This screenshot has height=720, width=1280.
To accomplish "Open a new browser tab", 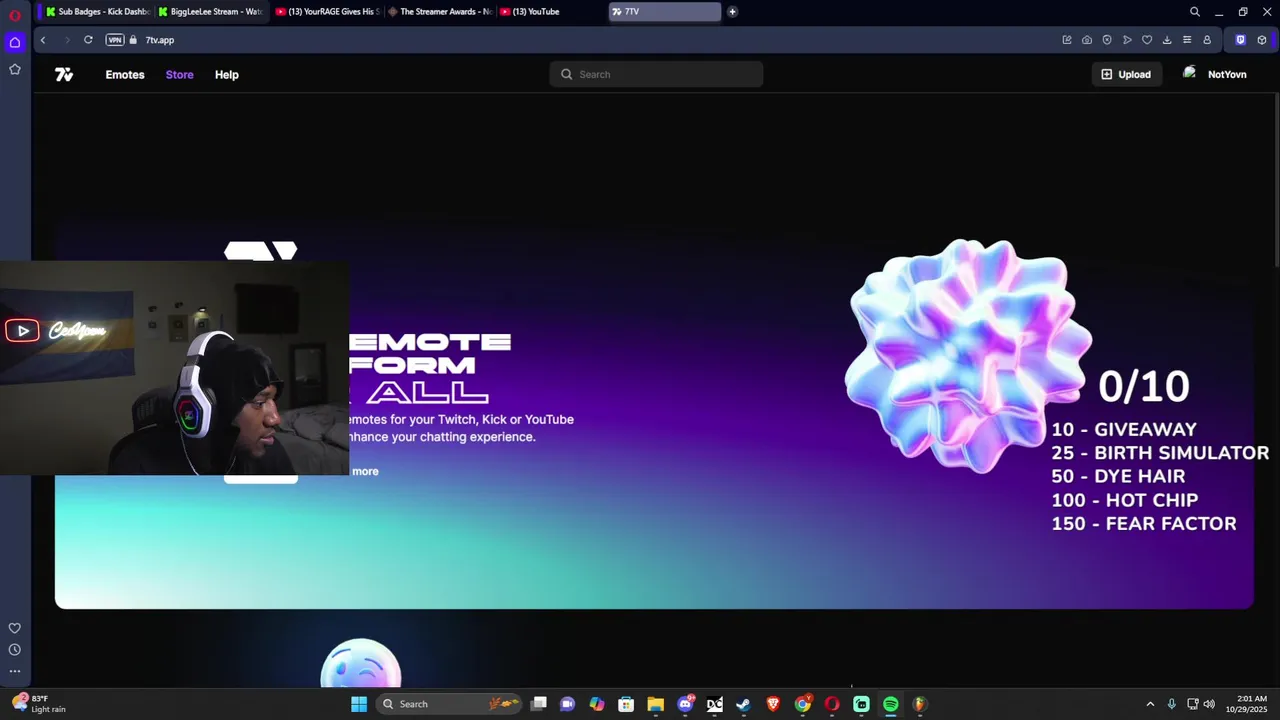I will click(732, 12).
